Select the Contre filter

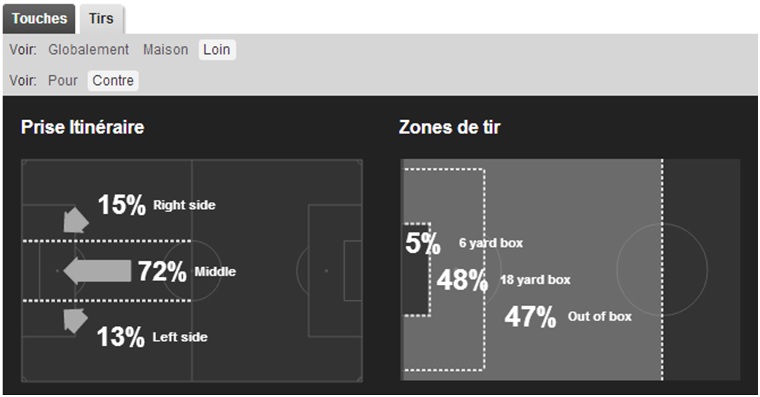point(113,80)
